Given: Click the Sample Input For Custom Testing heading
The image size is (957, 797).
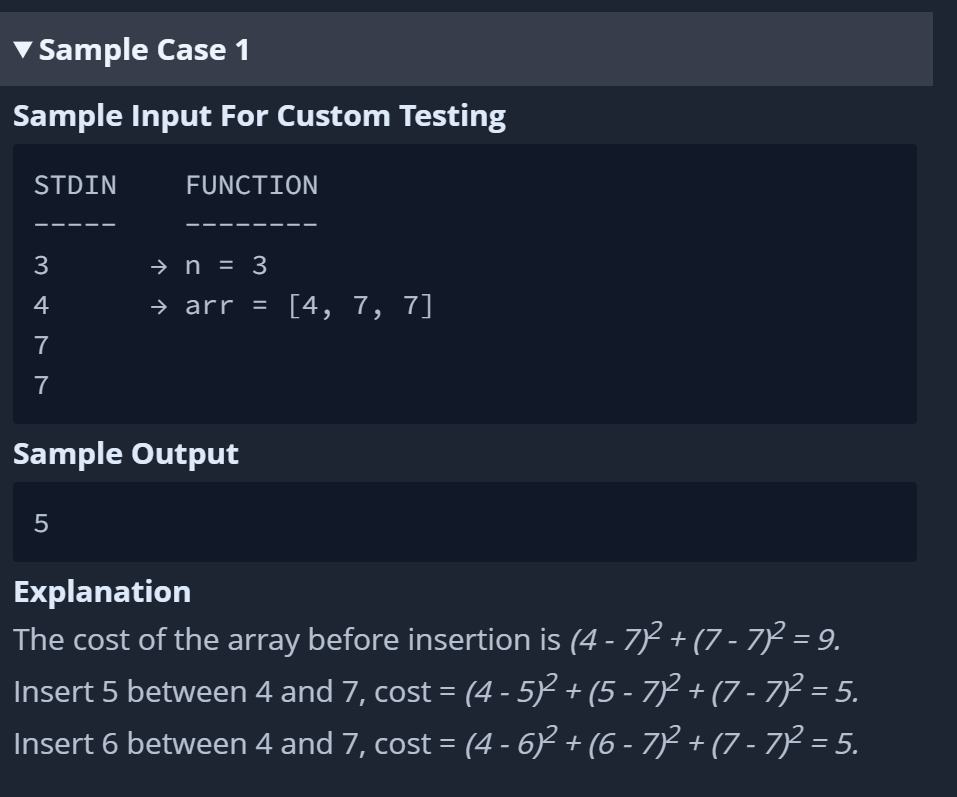Looking at the screenshot, I should coord(259,116).
